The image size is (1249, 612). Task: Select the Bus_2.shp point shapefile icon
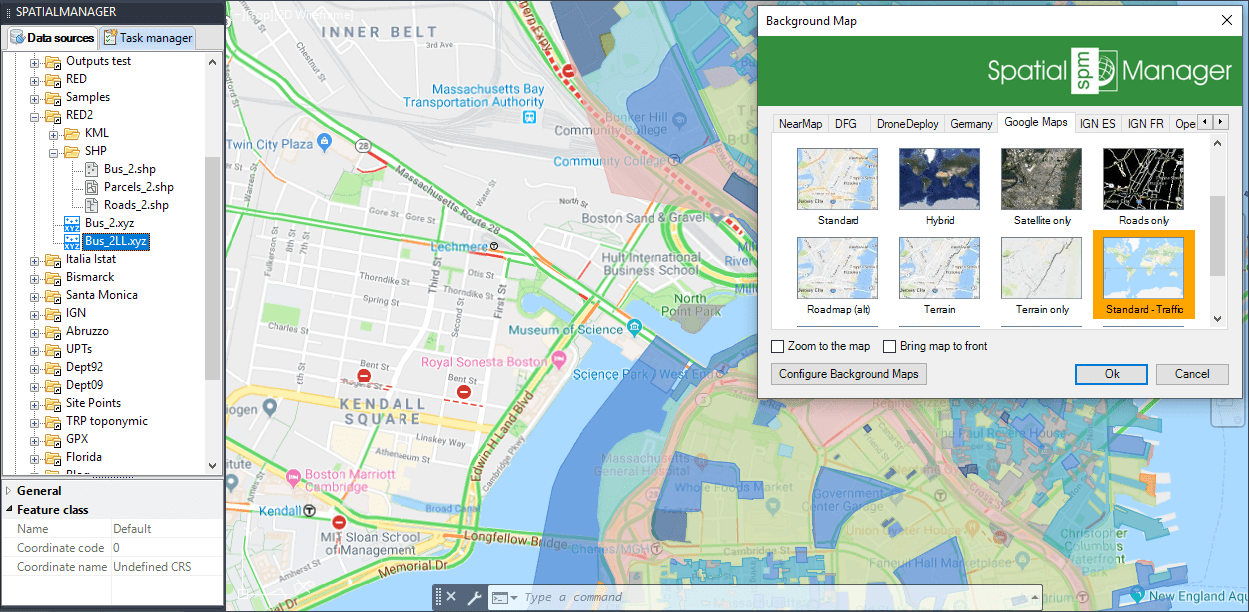(91, 169)
